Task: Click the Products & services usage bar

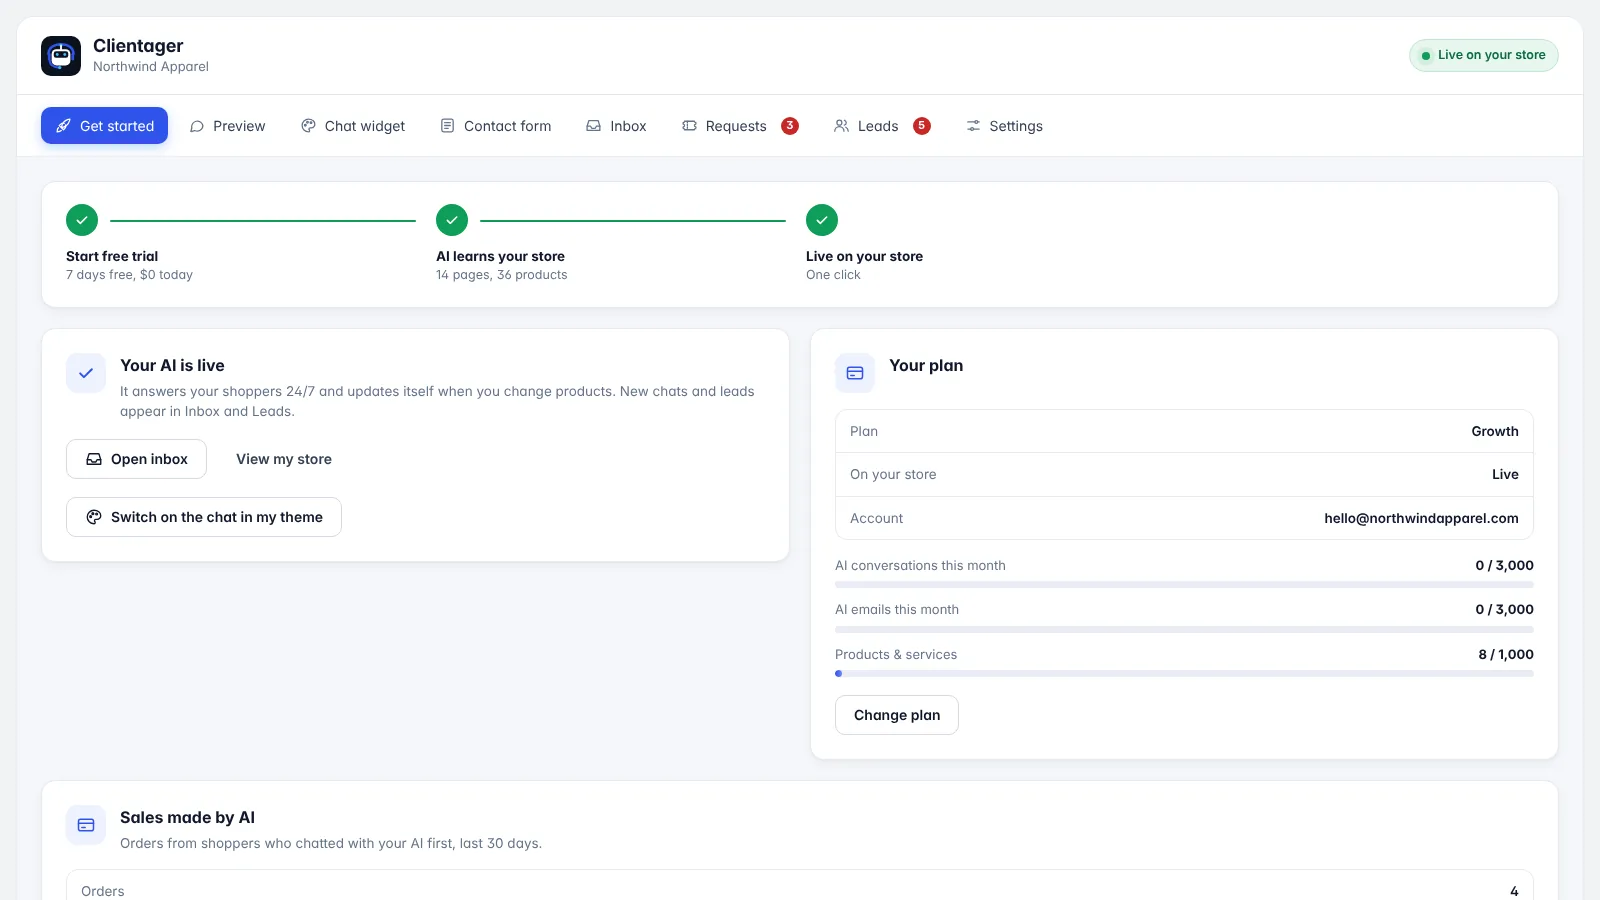Action: pyautogui.click(x=1184, y=674)
